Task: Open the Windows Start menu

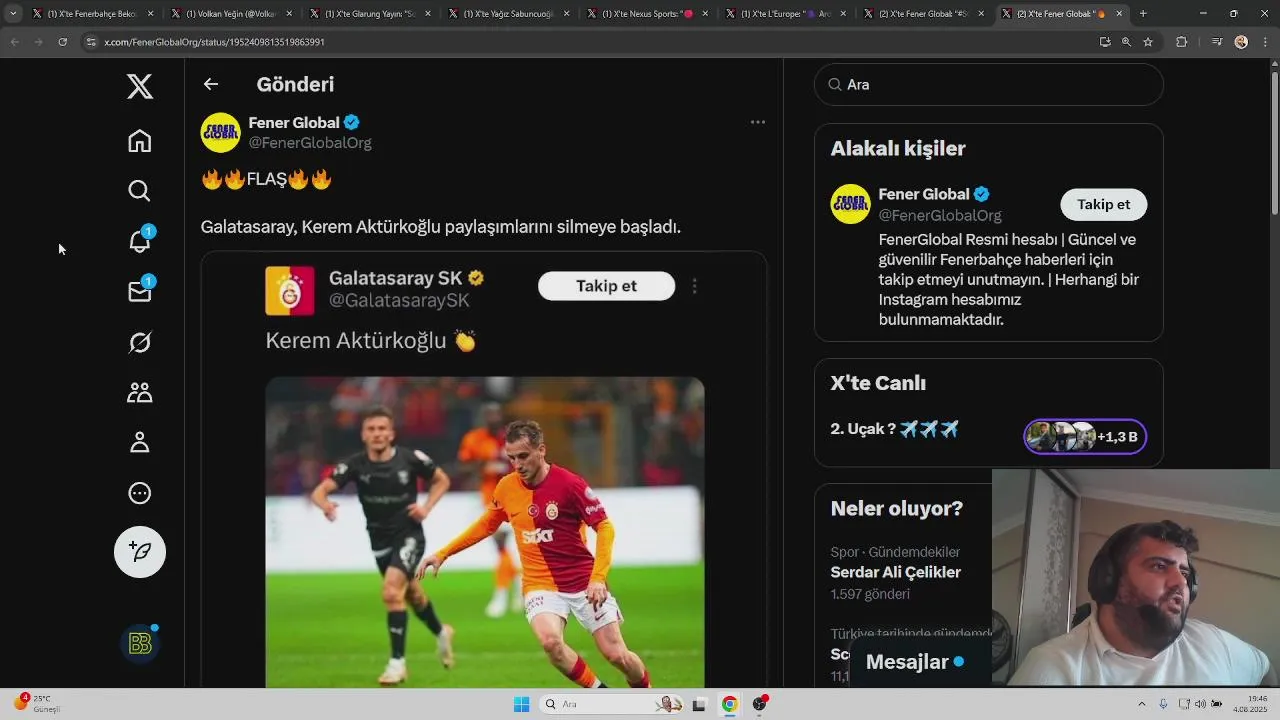Action: point(521,704)
